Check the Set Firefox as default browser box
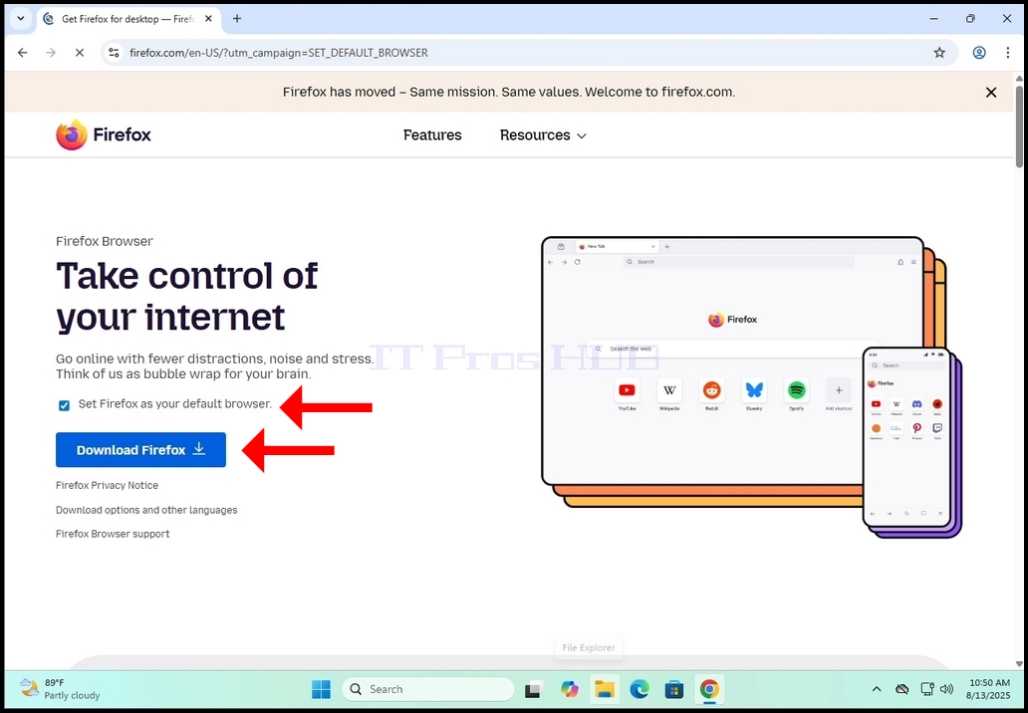This screenshot has height=713, width=1028. click(x=64, y=406)
